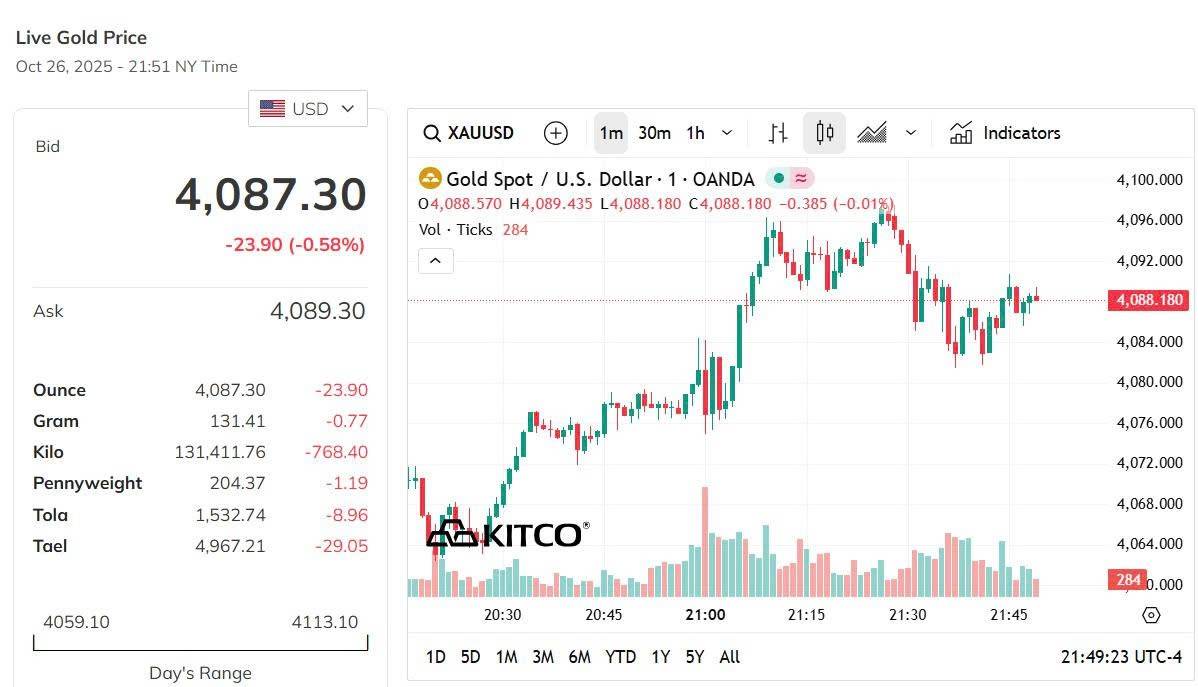The image size is (1198, 687).
Task: Select the candlestick chart style
Action: click(825, 133)
